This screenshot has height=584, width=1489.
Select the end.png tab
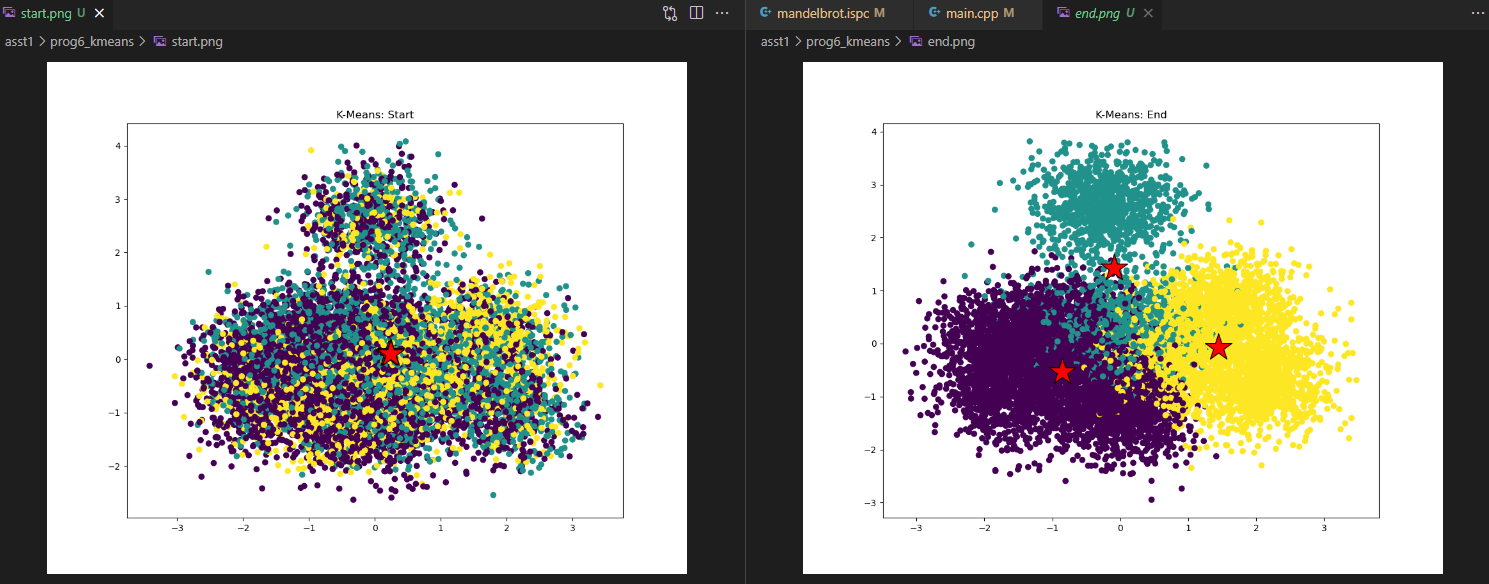pos(1101,13)
